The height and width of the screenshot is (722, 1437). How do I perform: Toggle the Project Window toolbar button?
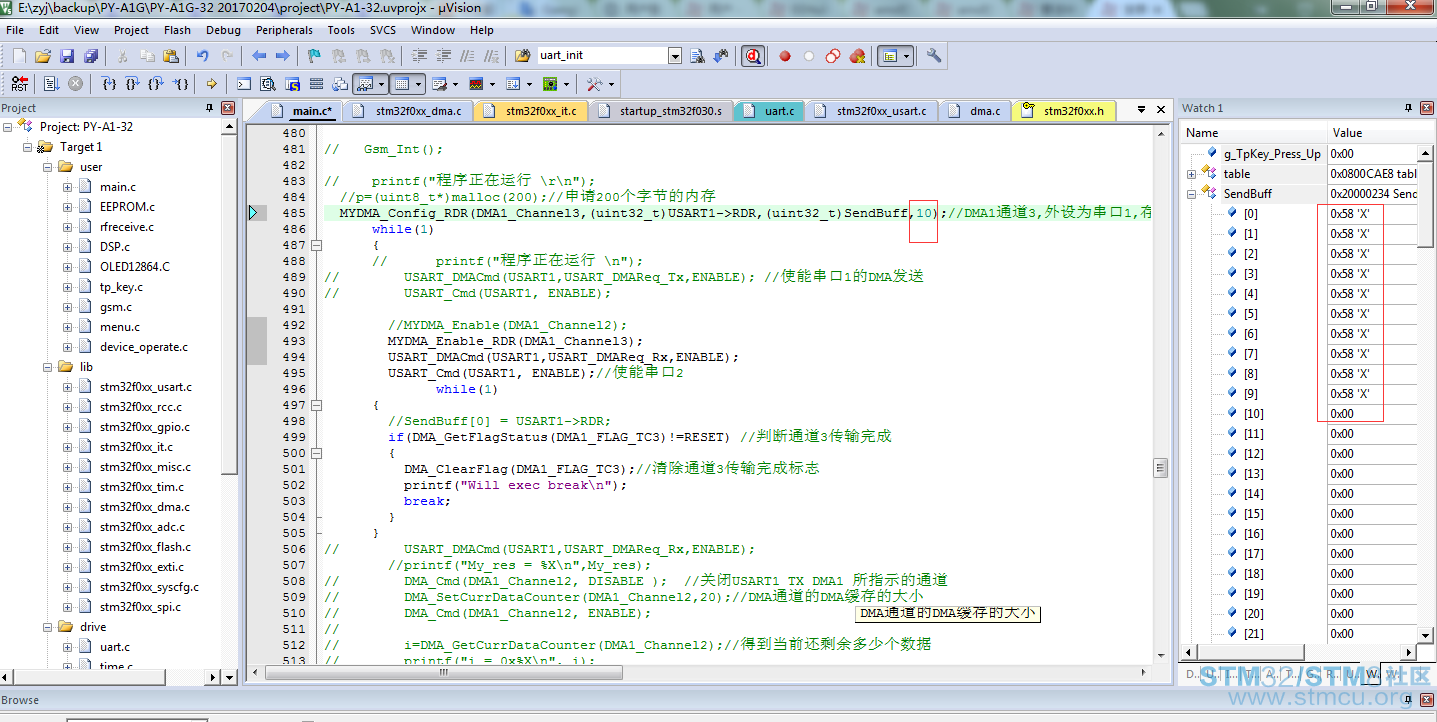[x=890, y=56]
